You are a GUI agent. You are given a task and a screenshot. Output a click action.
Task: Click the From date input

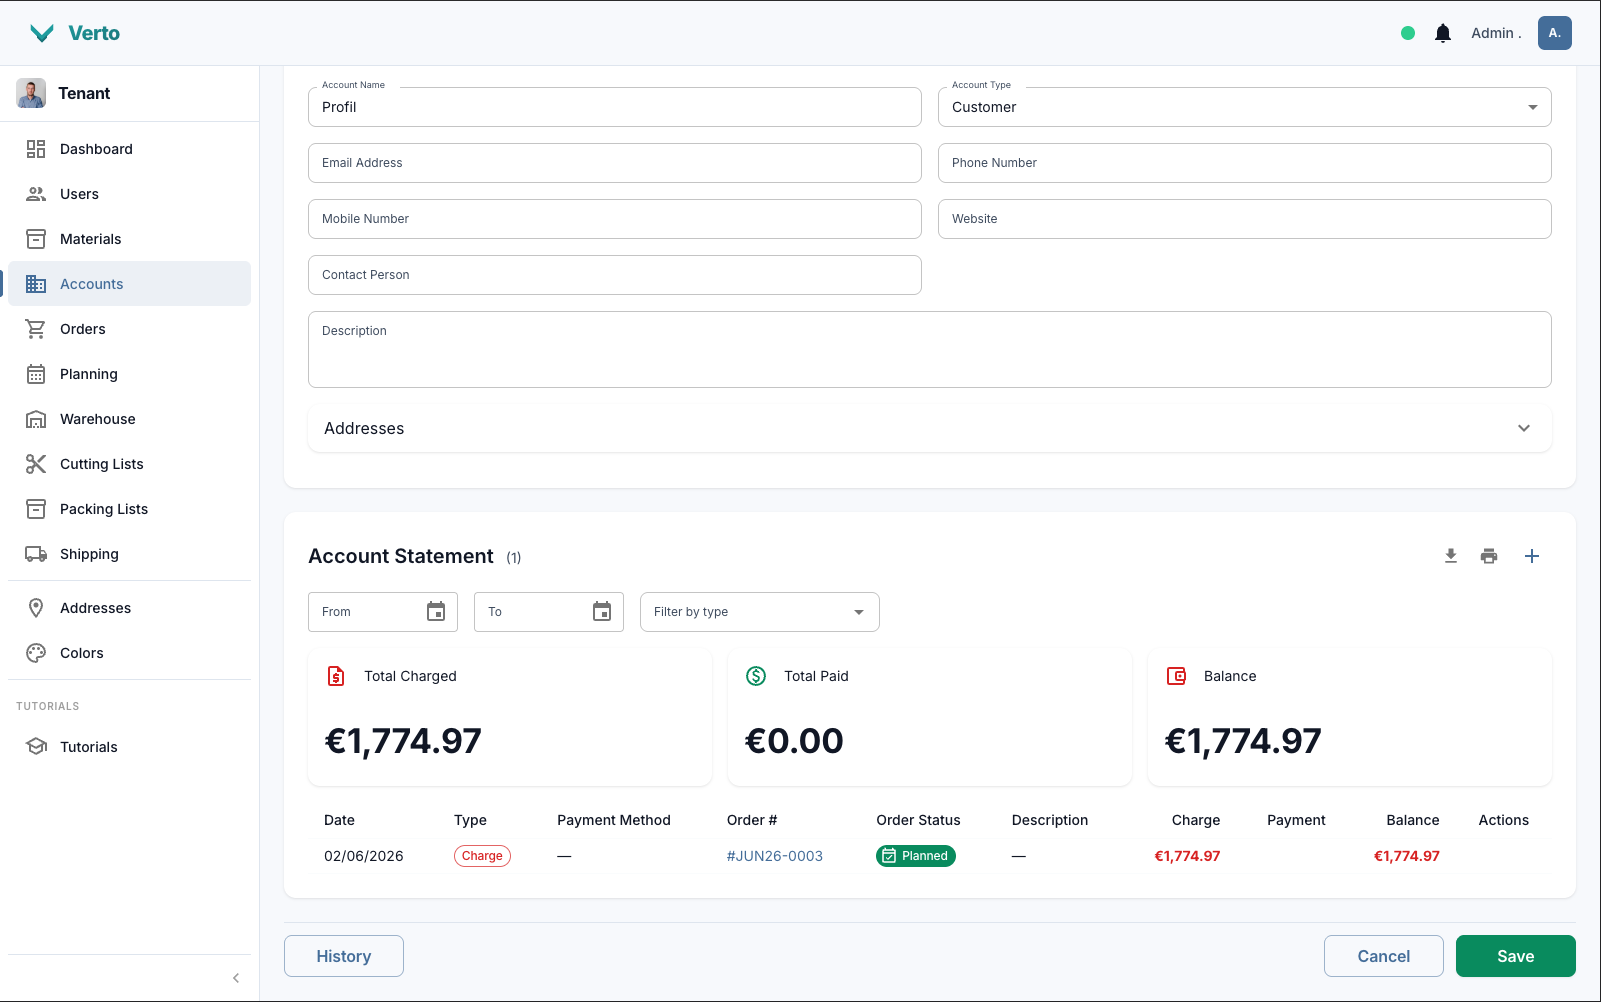click(x=383, y=612)
